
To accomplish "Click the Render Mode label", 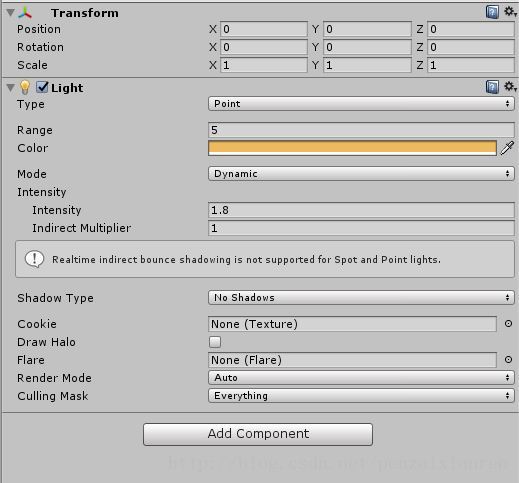I will (54, 378).
